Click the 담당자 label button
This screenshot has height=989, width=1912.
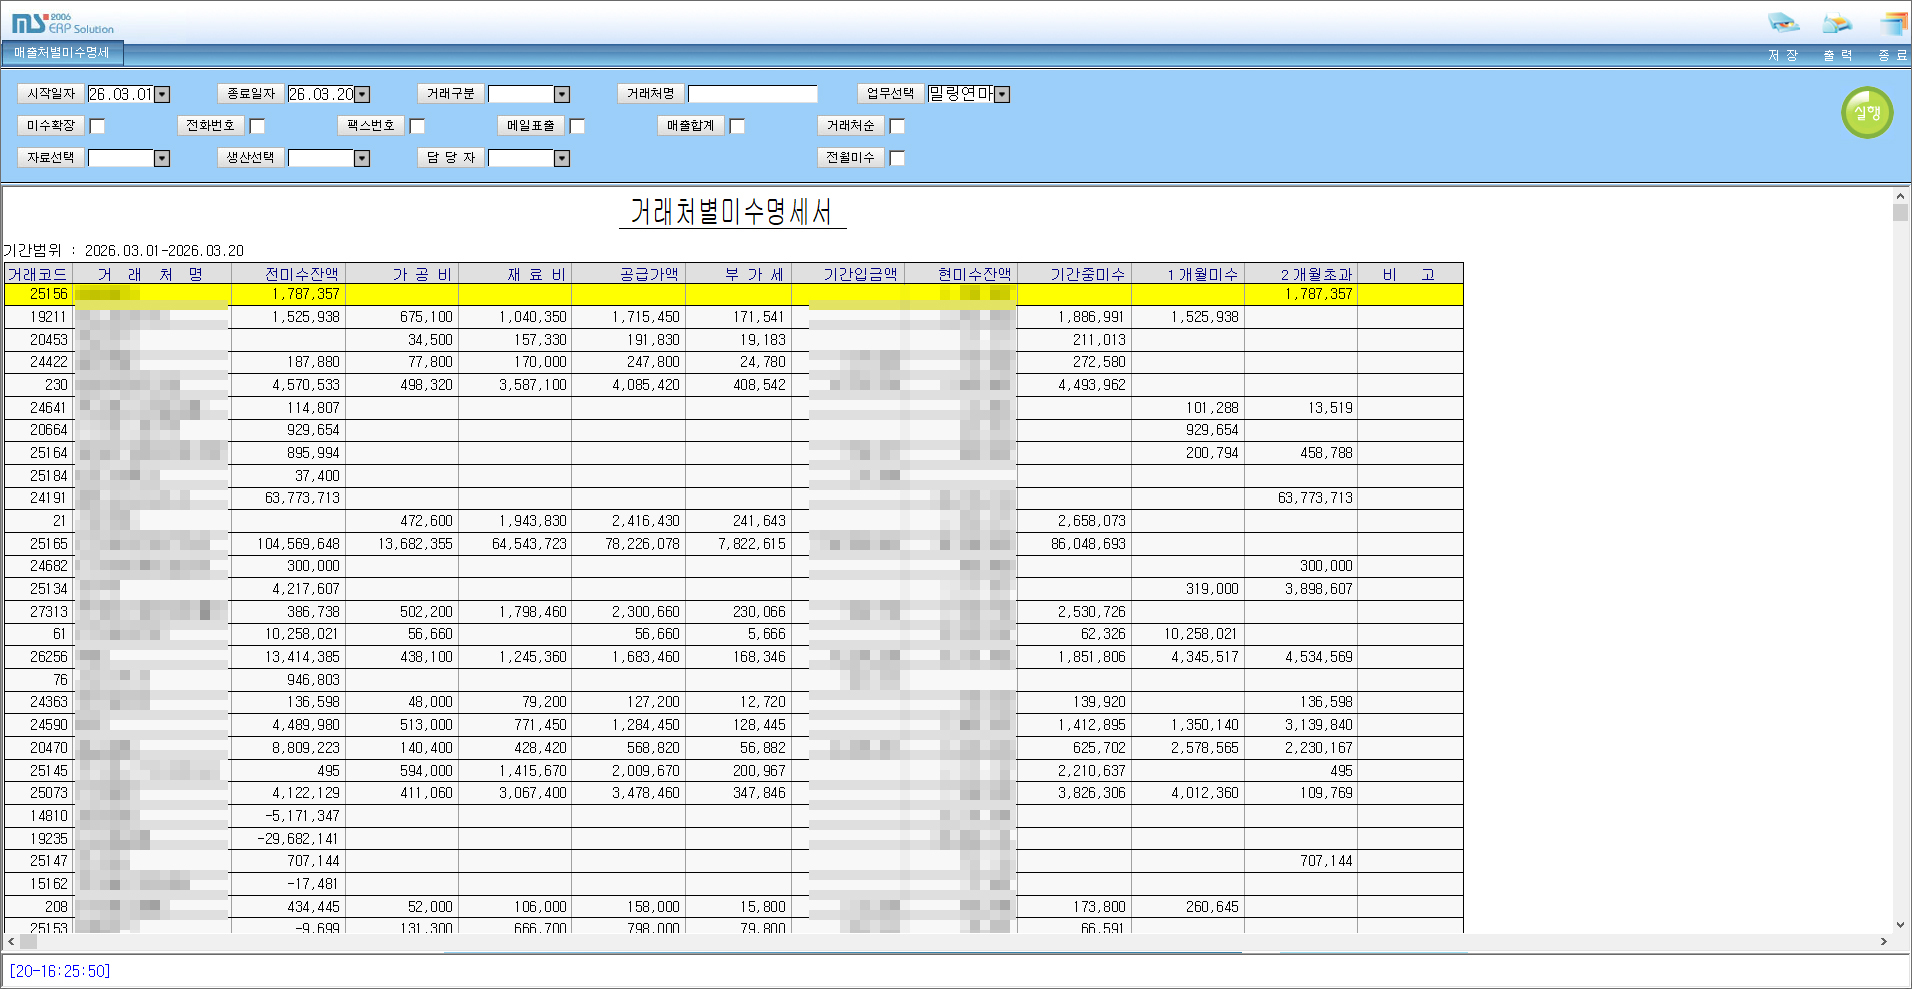pyautogui.click(x=451, y=158)
